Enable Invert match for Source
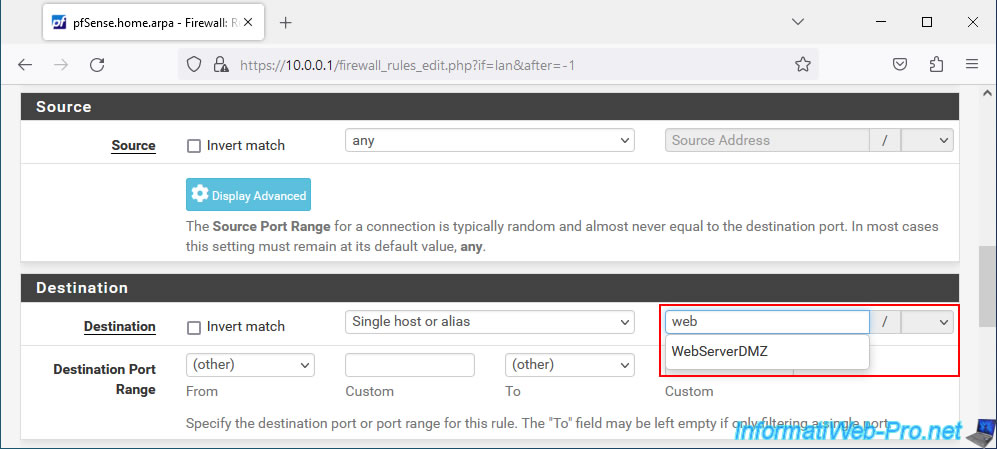Viewport: 997px width, 449px height. 194,146
